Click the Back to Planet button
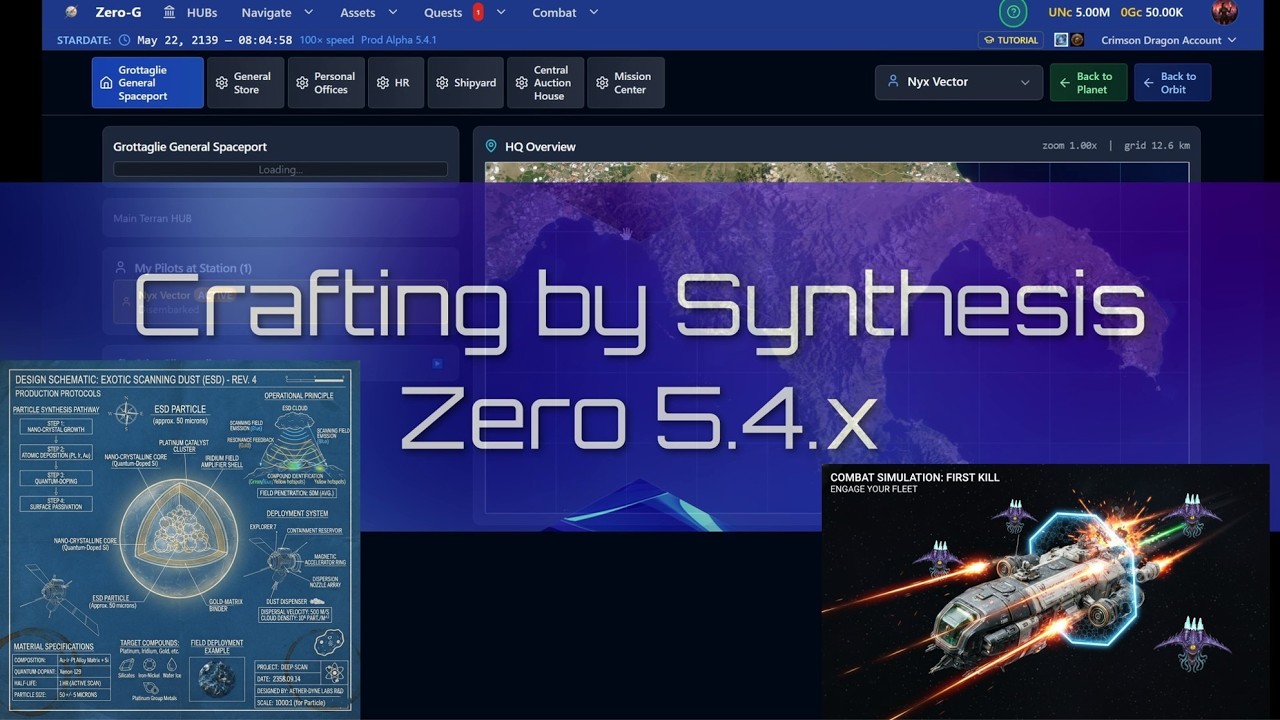The image size is (1280, 720). (1088, 83)
